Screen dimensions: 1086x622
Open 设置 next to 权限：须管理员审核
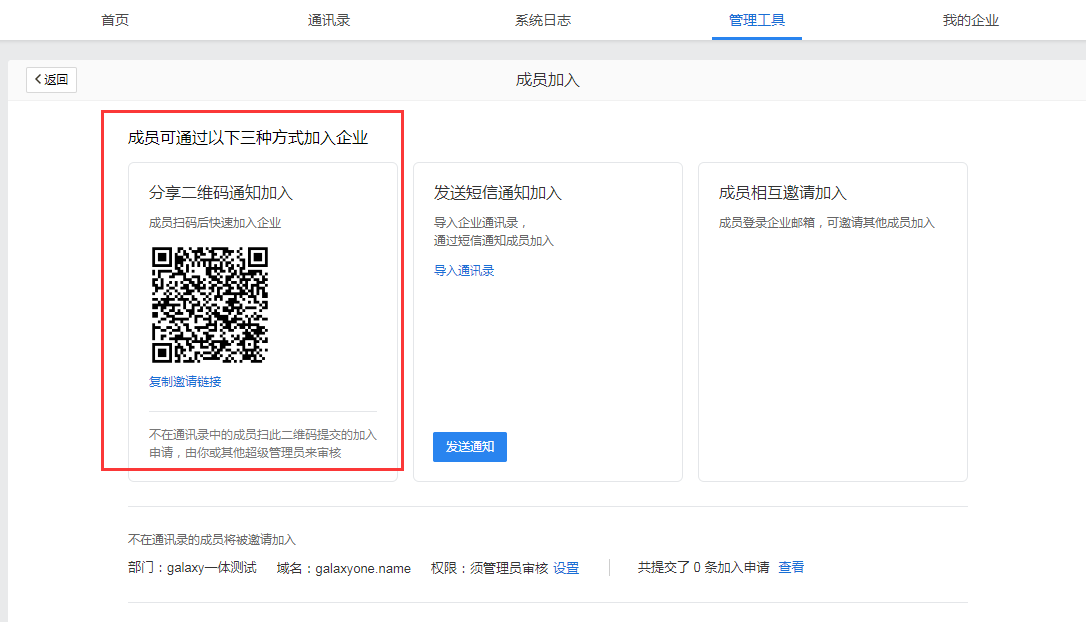566,567
